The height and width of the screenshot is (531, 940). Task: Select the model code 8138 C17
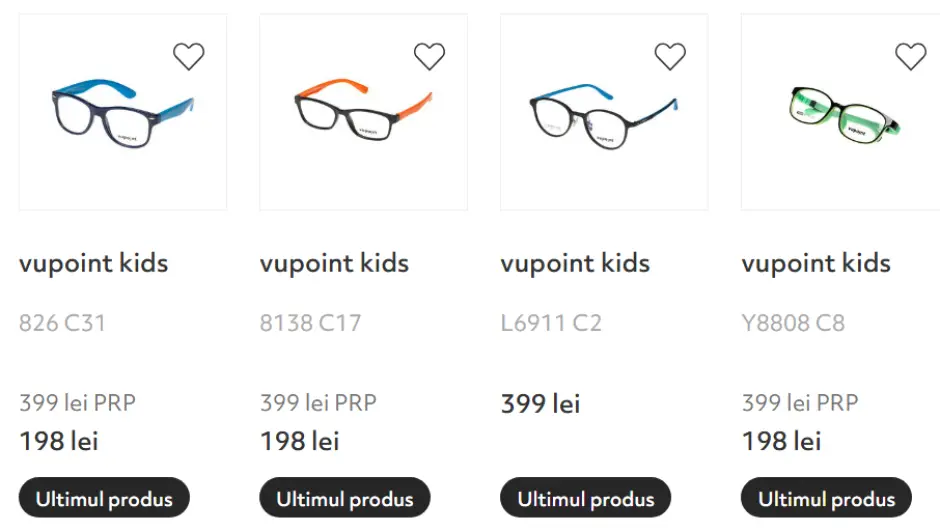pos(310,323)
